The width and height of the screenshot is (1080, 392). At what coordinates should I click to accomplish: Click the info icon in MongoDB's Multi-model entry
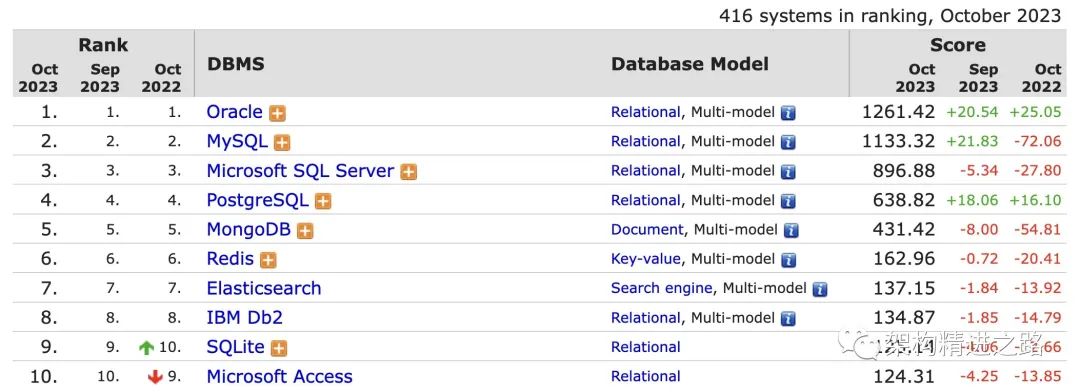pyautogui.click(x=791, y=231)
